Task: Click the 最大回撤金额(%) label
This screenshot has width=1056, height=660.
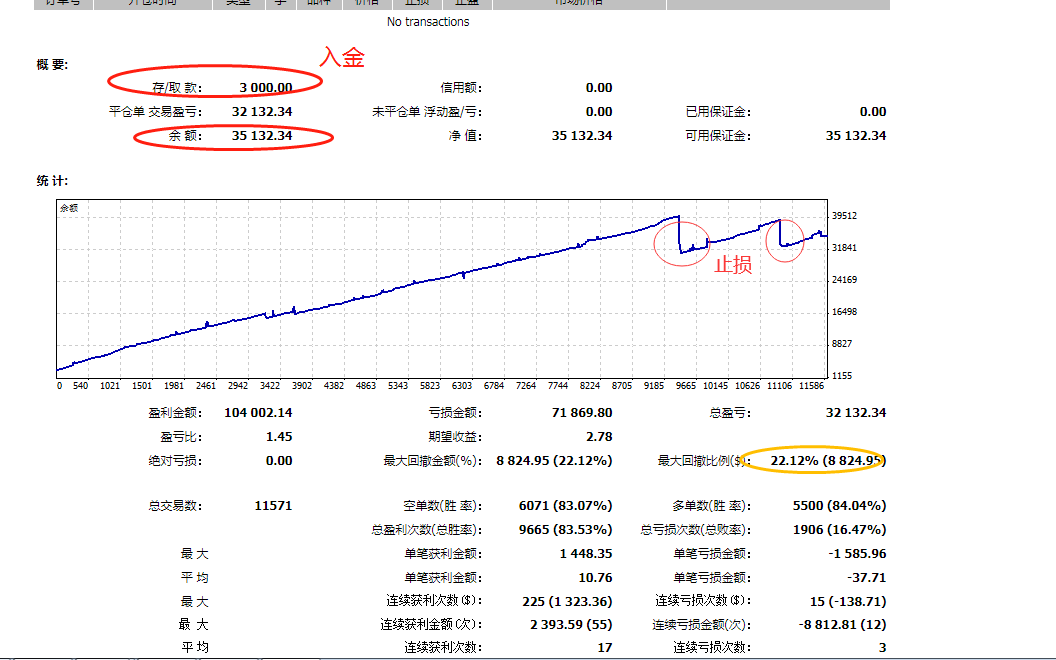Action: pos(433,461)
